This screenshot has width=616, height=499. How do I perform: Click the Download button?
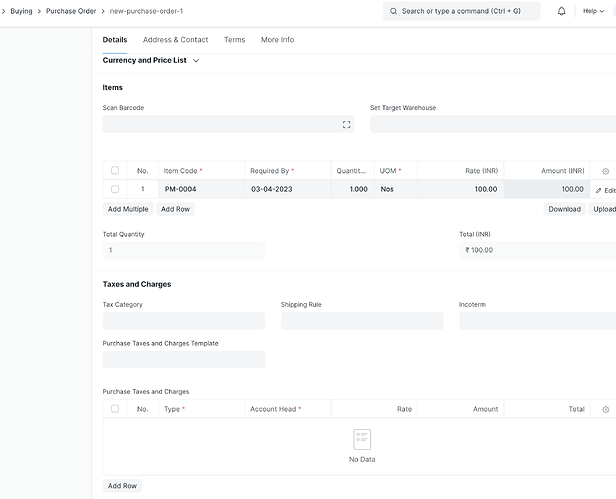click(565, 209)
